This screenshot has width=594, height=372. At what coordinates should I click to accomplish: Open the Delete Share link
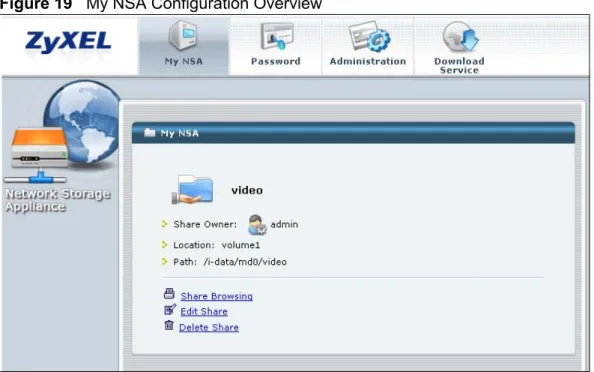pyautogui.click(x=209, y=328)
